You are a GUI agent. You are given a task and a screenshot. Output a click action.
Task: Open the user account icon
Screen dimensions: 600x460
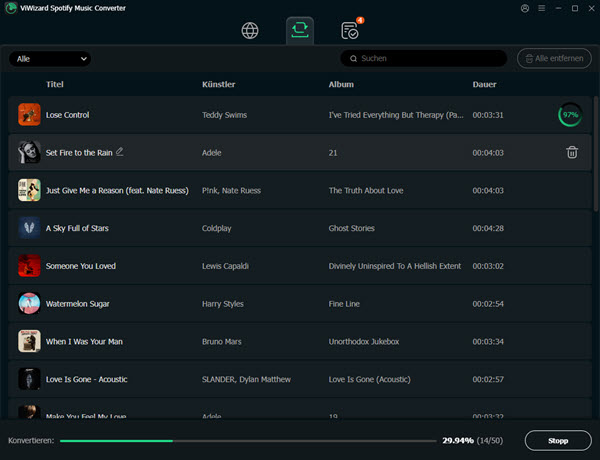pos(525,8)
